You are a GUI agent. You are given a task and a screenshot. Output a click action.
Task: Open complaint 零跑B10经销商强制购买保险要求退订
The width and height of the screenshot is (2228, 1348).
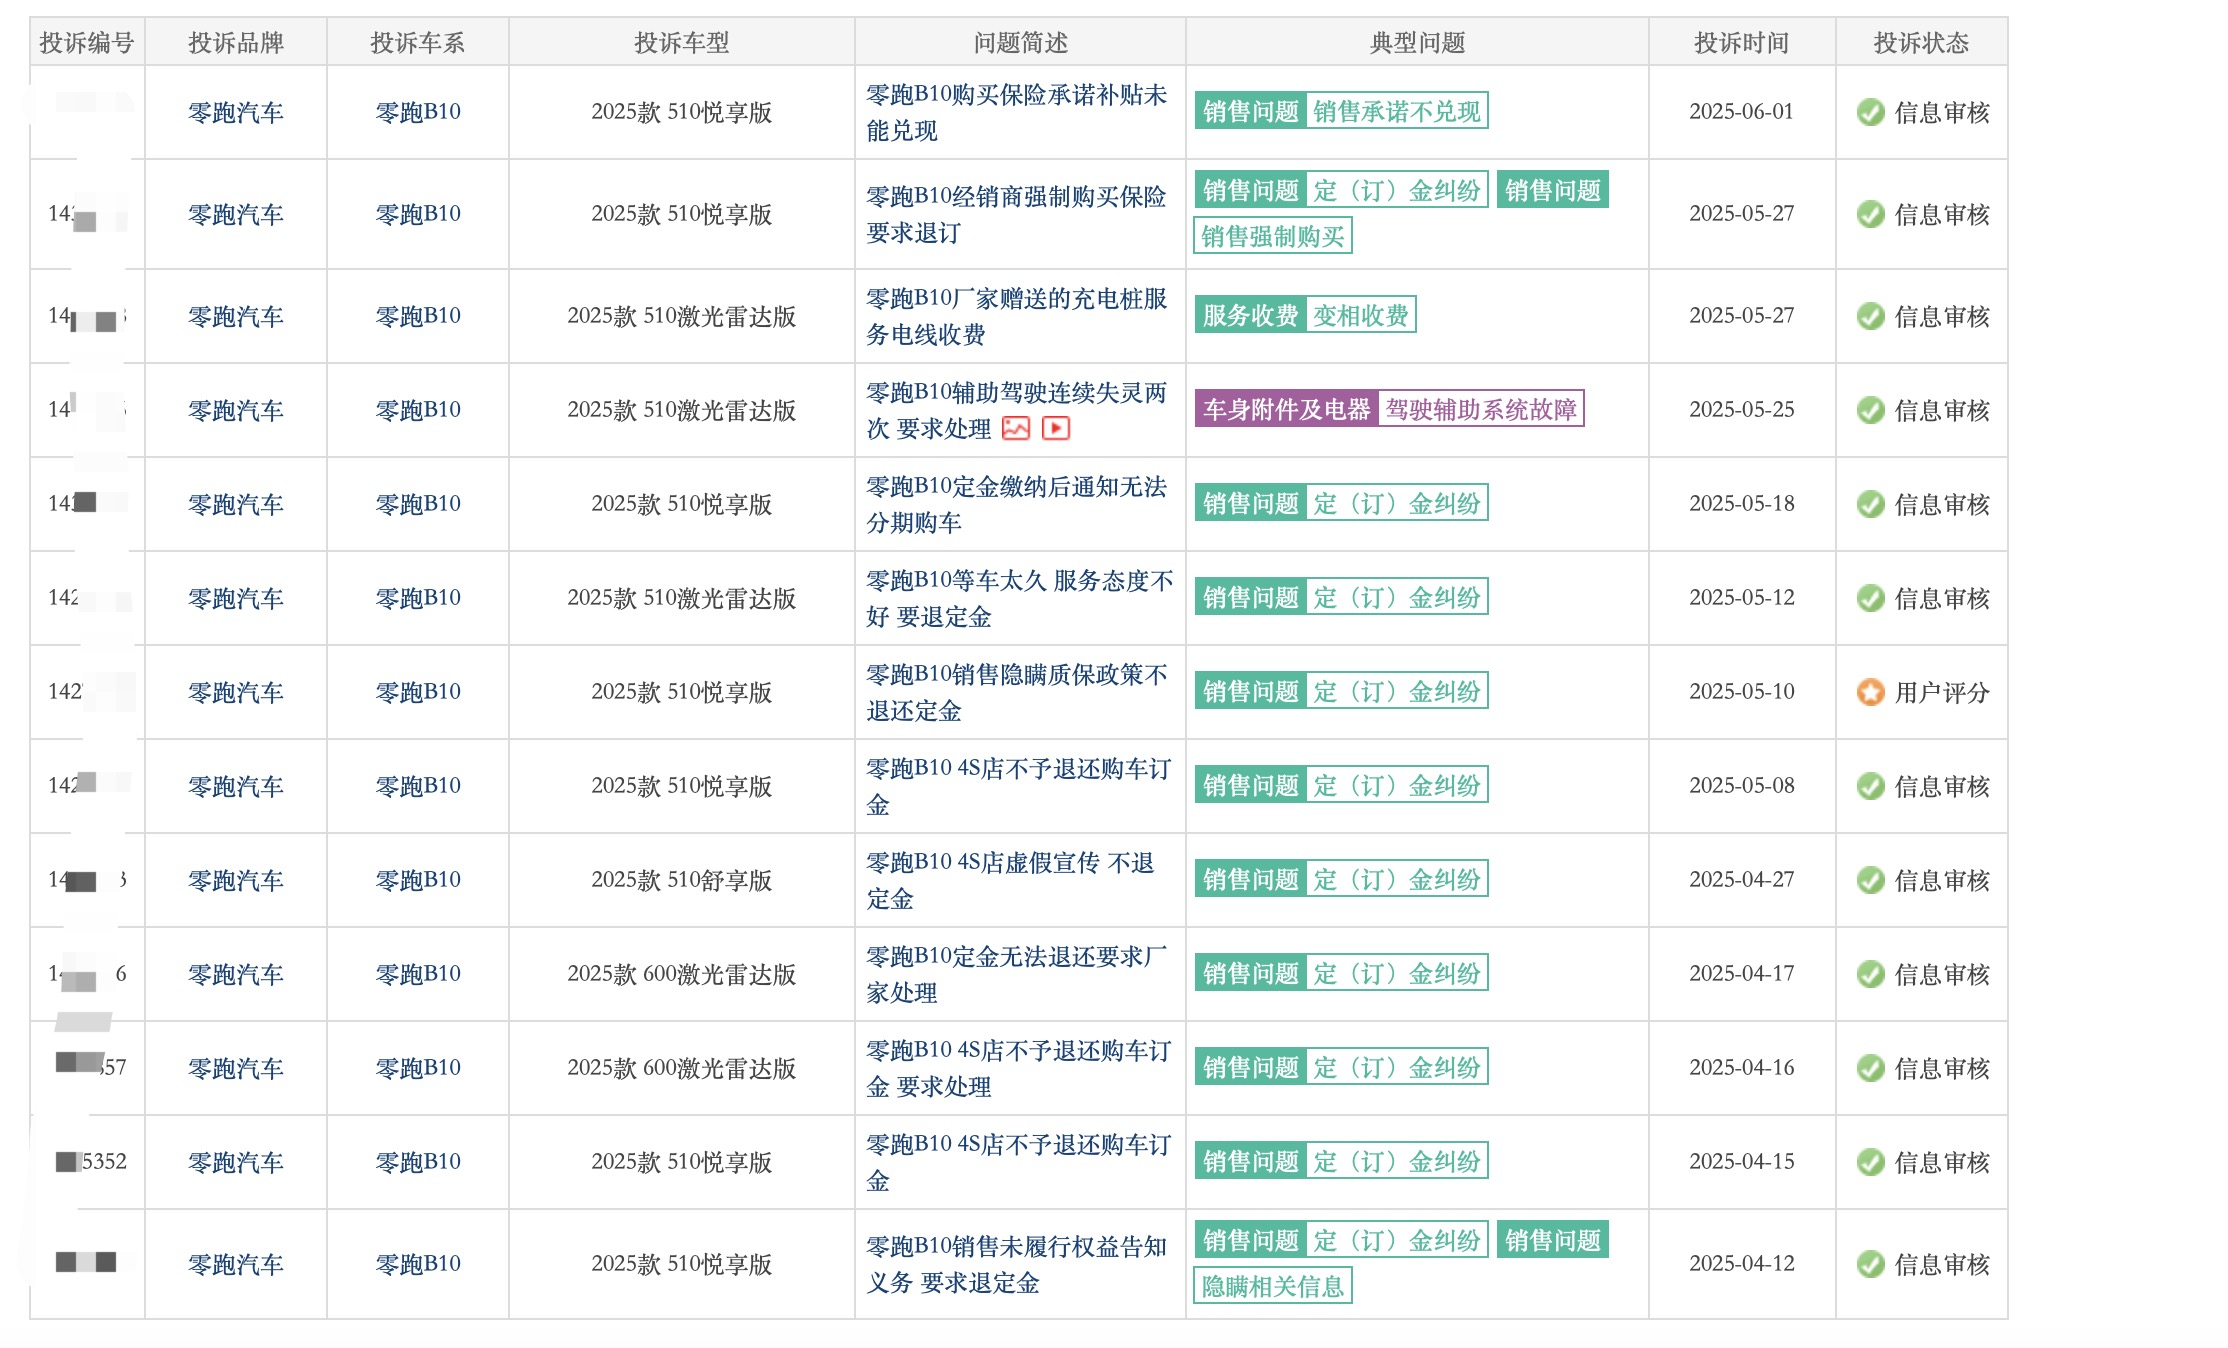[x=1016, y=214]
